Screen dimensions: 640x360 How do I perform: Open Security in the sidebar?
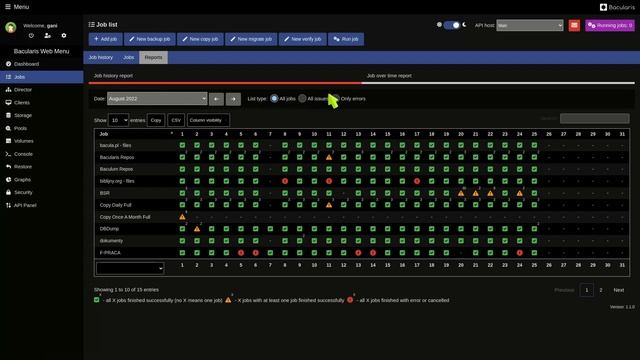[x=42, y=192]
